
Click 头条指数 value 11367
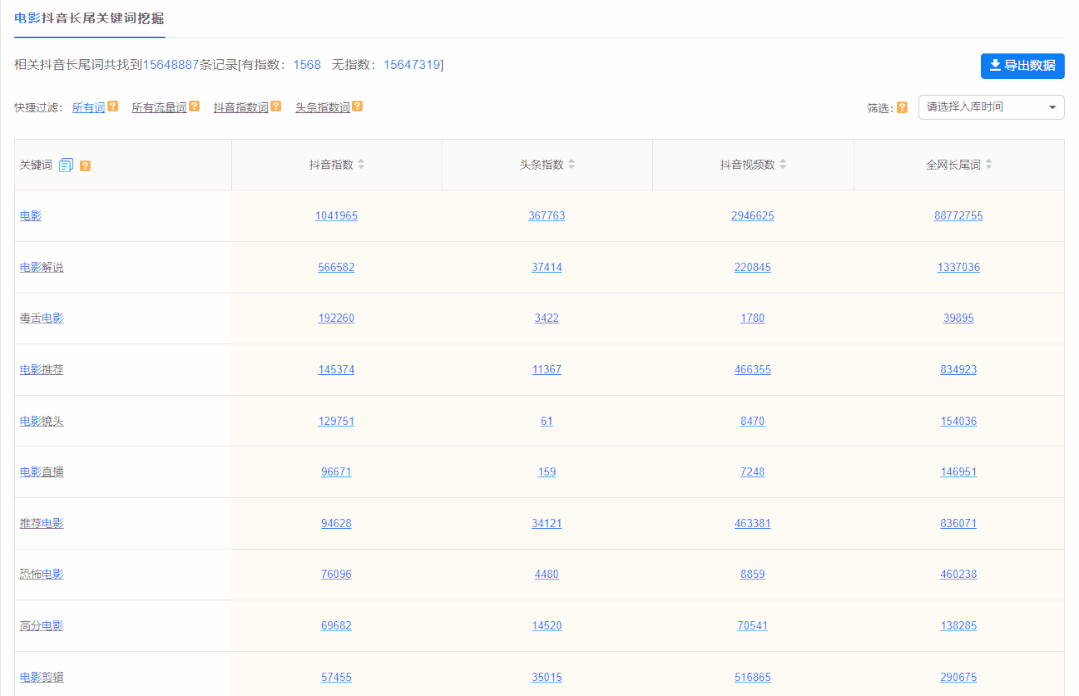coord(546,370)
